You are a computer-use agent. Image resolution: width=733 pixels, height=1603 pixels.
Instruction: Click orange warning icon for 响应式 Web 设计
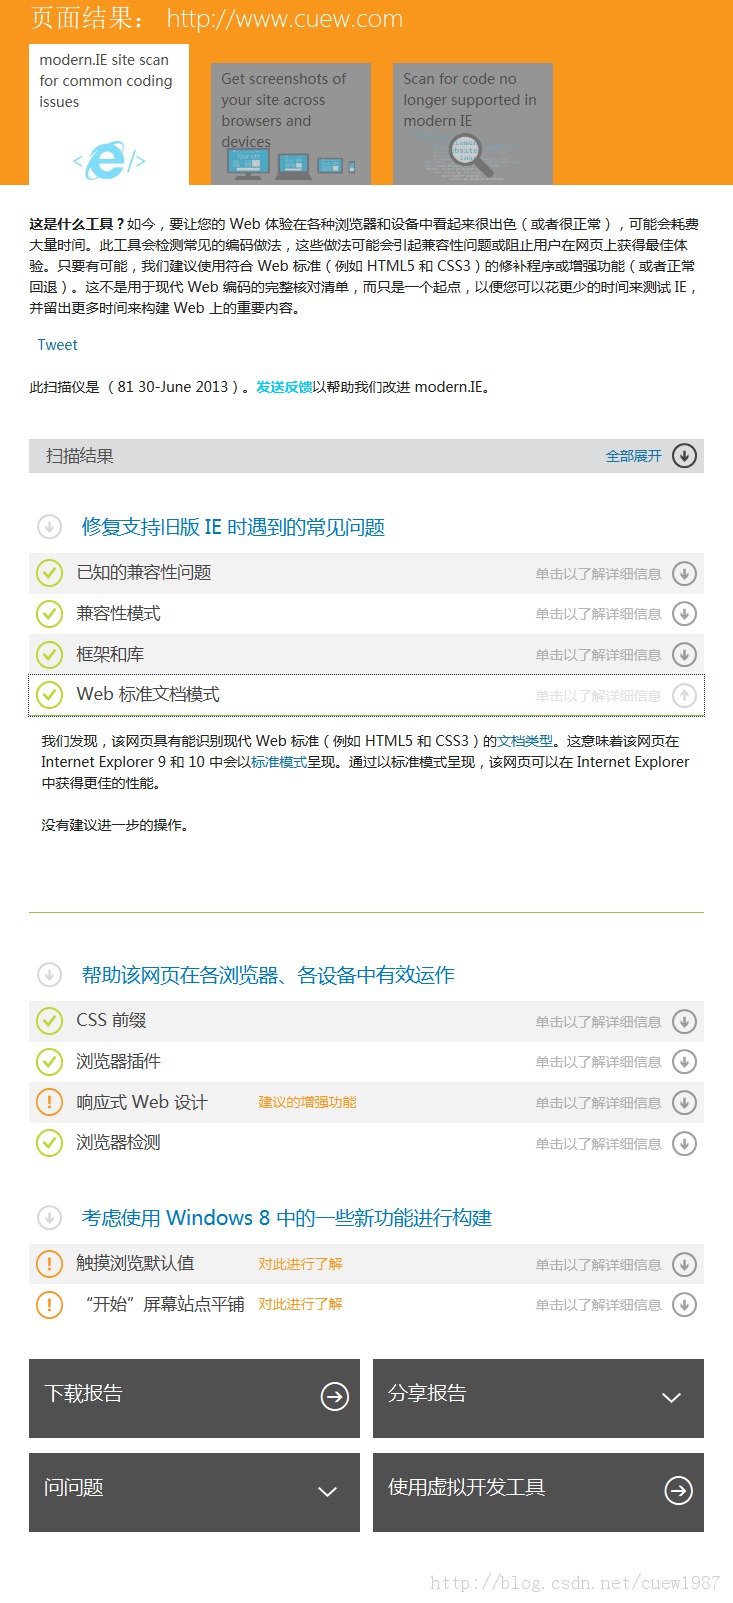[49, 1103]
